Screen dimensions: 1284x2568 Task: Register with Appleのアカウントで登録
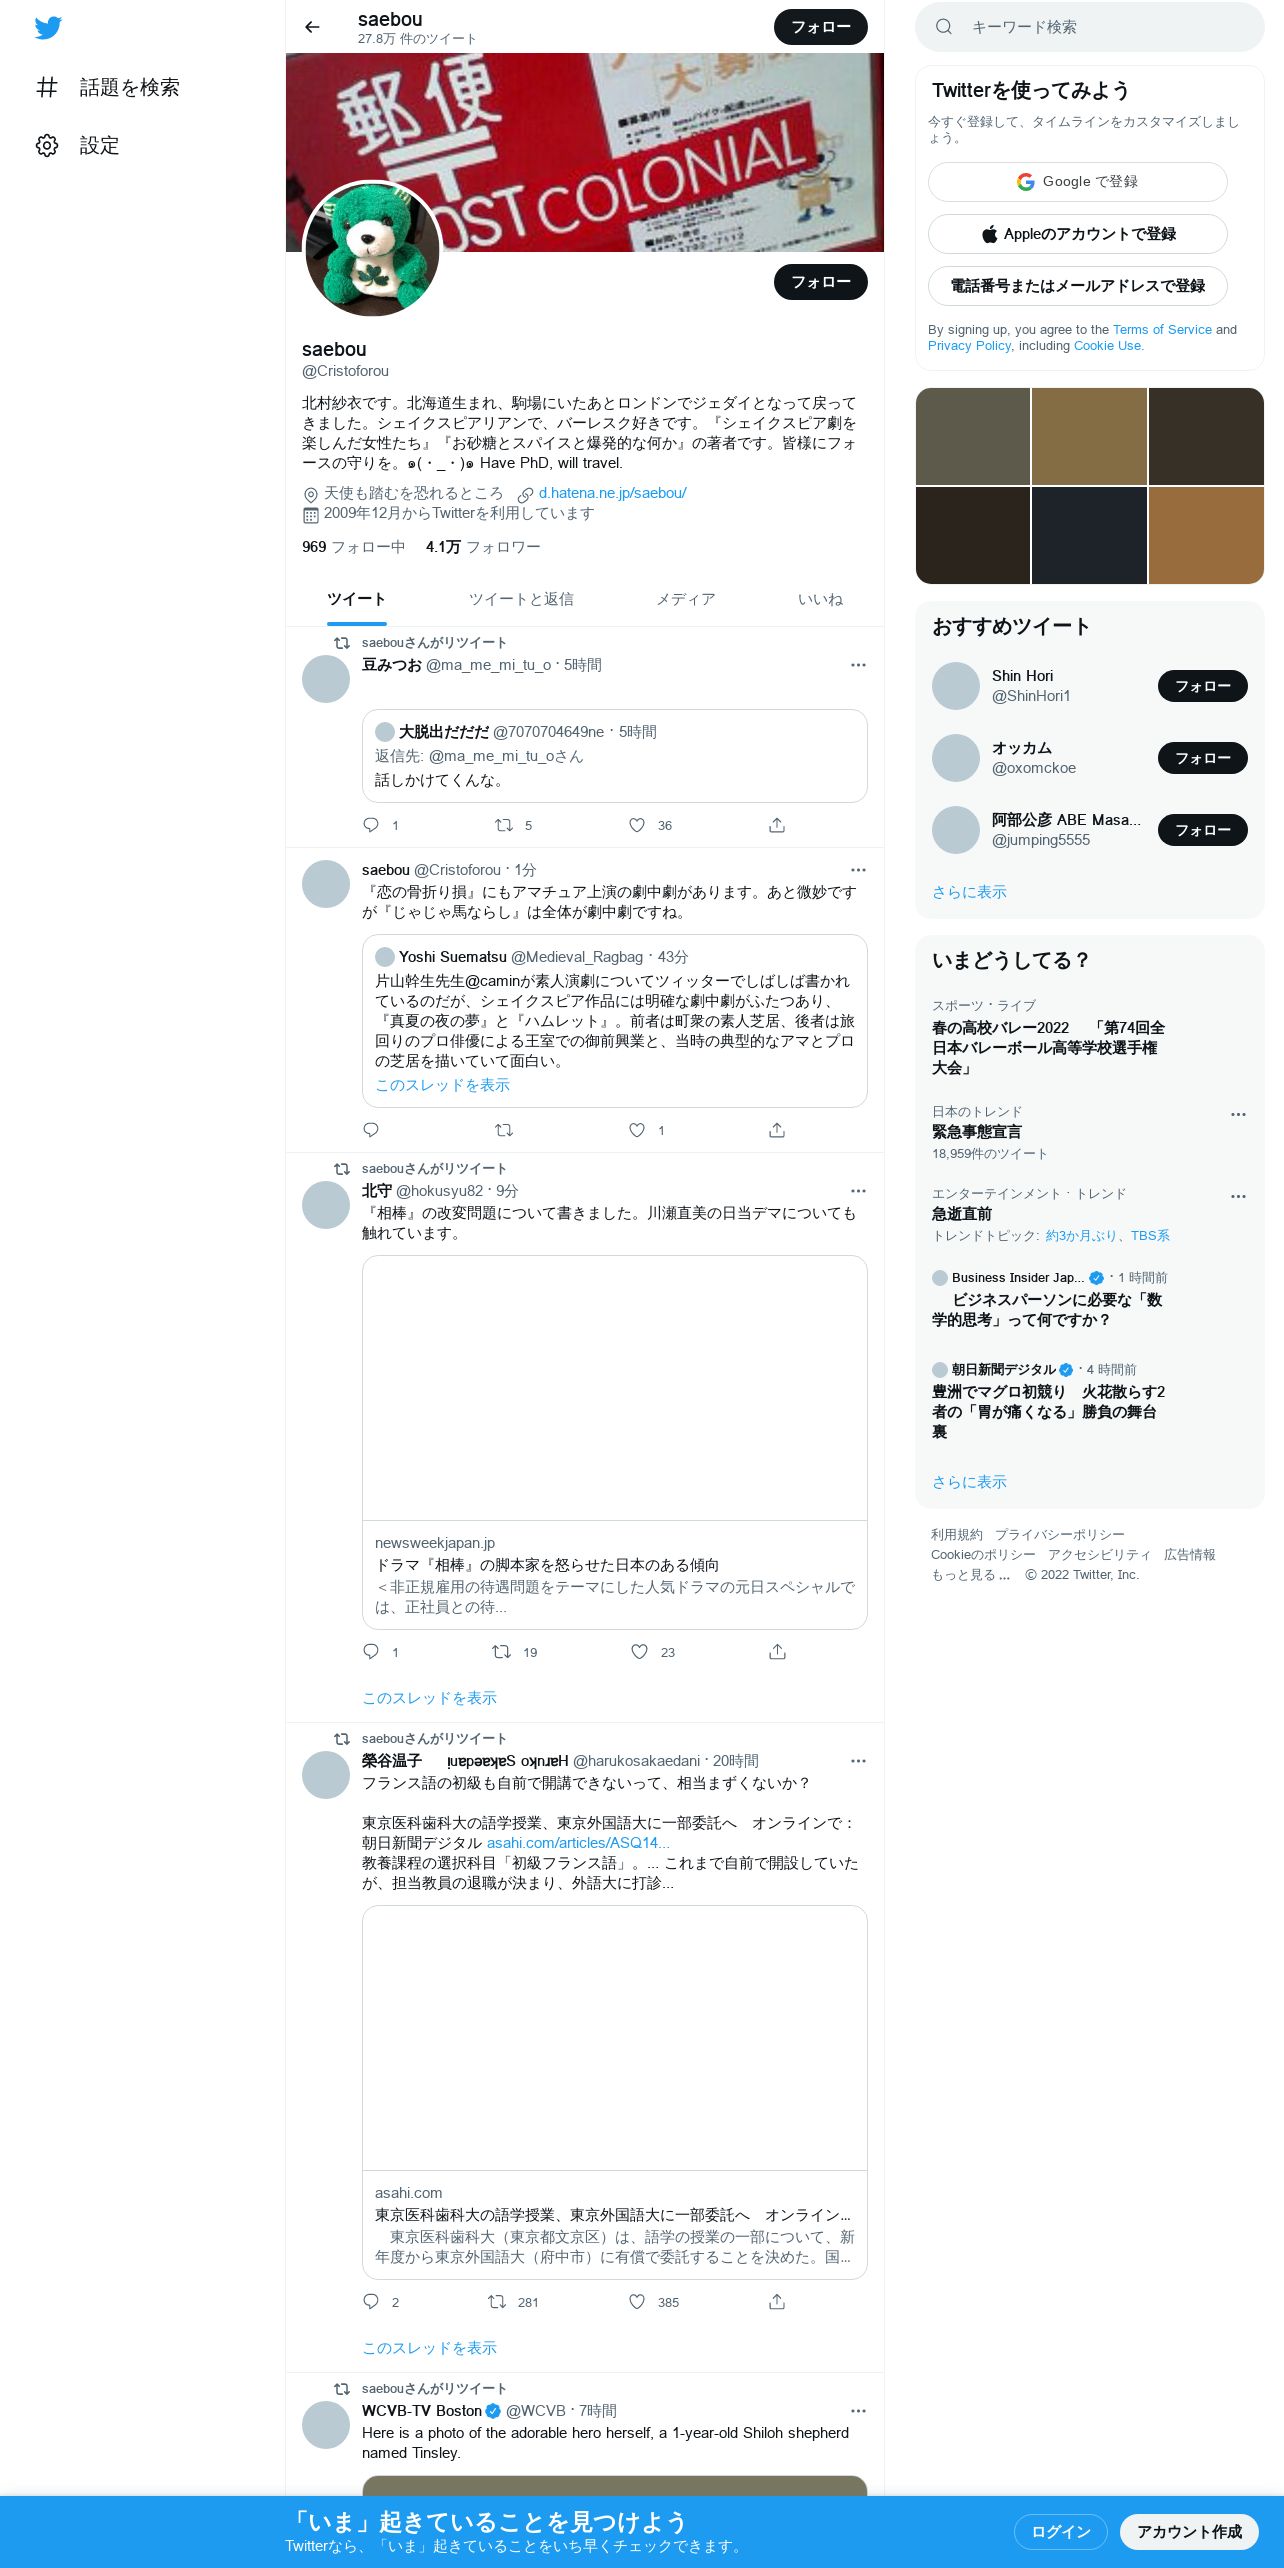1078,234
